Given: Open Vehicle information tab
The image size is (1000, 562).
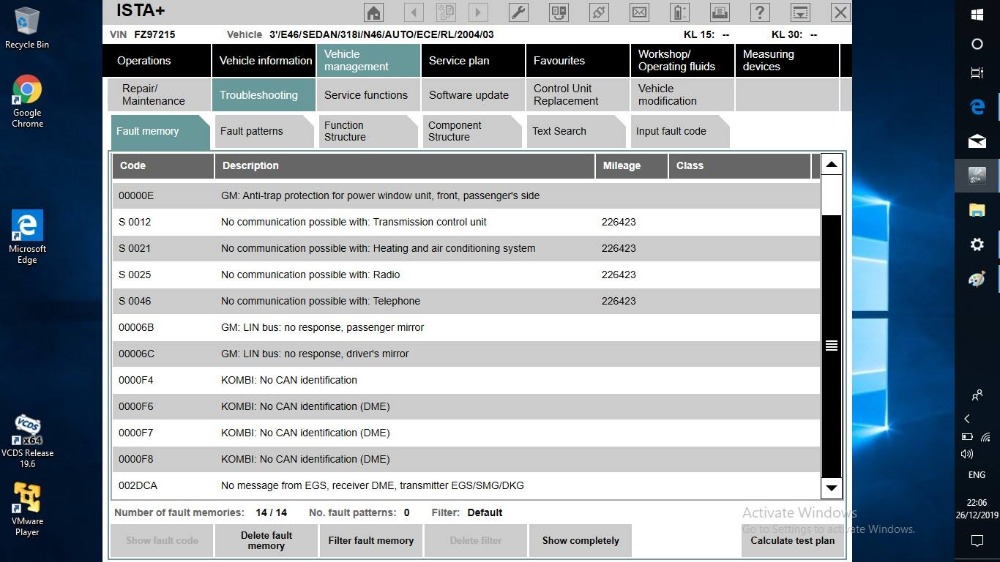Looking at the screenshot, I should click(265, 61).
